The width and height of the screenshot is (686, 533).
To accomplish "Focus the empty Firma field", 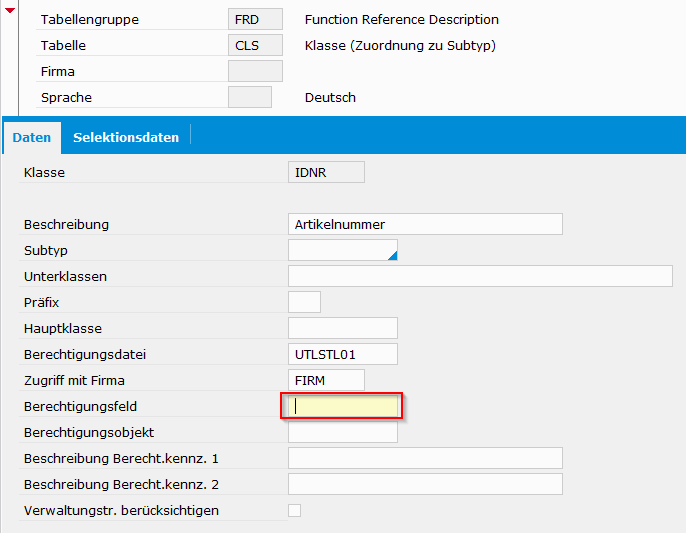I will [x=255, y=72].
